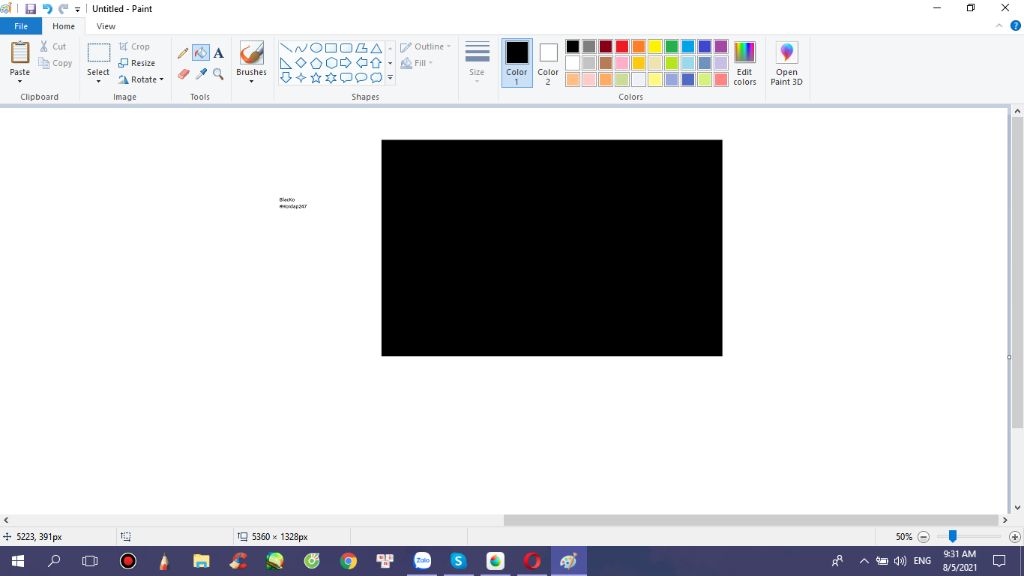This screenshot has height=576, width=1024.
Task: Click the Resize button
Action: [x=136, y=63]
